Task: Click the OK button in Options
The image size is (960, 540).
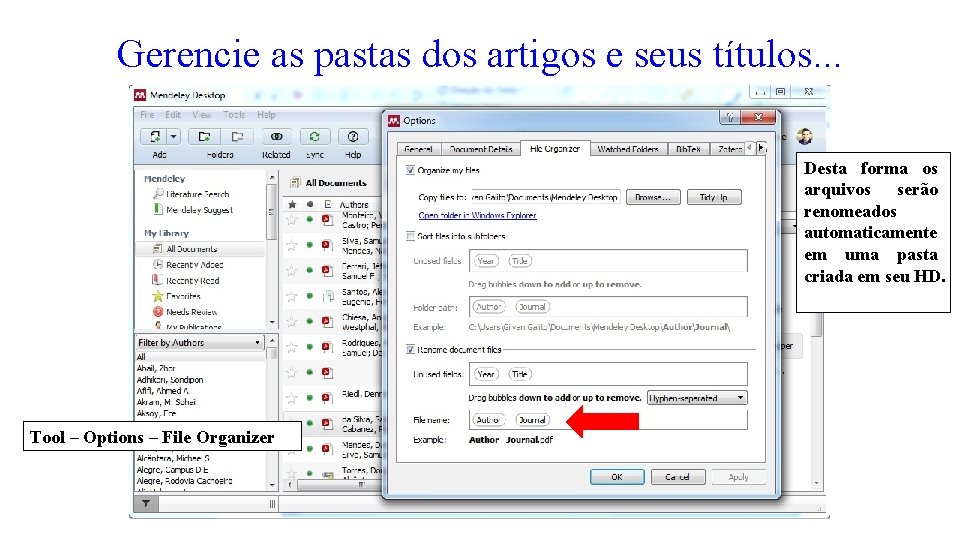Action: (x=617, y=477)
